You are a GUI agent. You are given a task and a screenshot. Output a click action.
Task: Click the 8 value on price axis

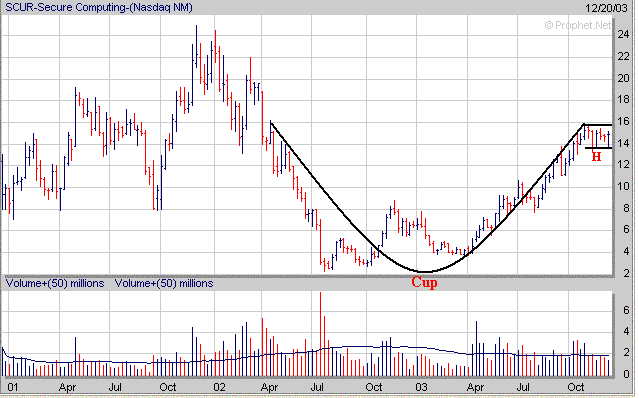626,208
